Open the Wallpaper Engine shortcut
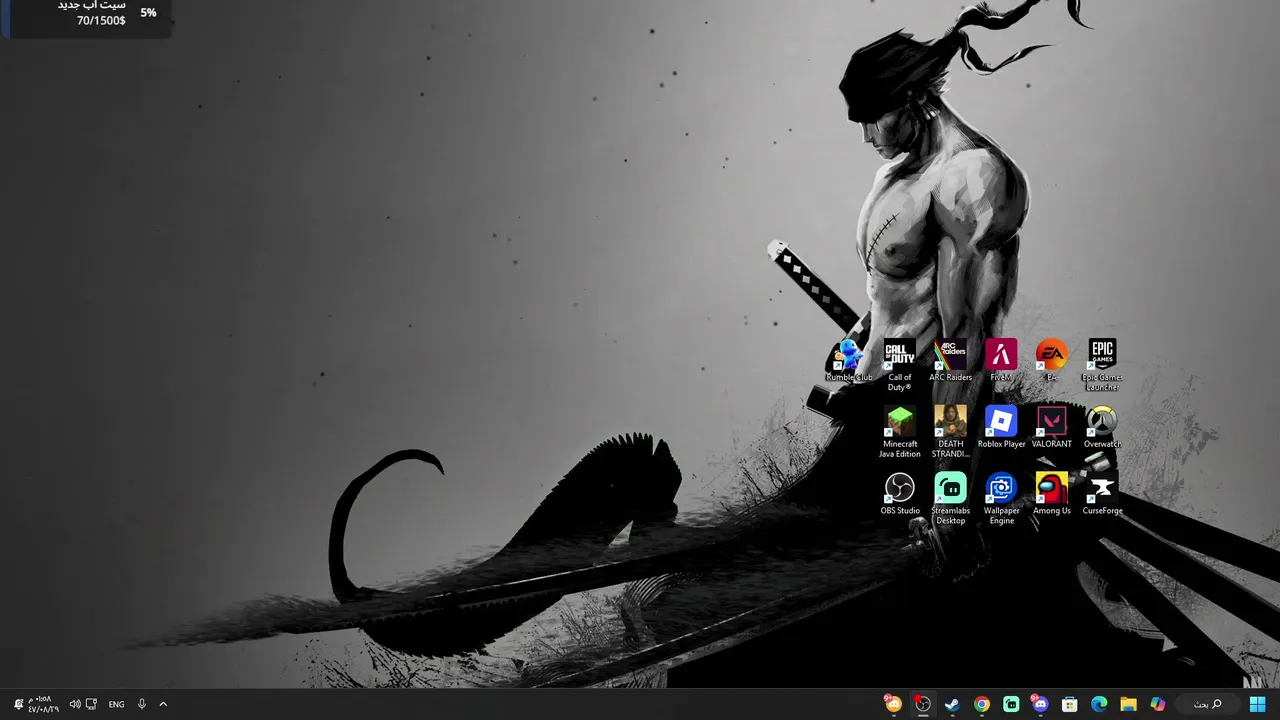Viewport: 1280px width, 720px height. [x=1001, y=499]
